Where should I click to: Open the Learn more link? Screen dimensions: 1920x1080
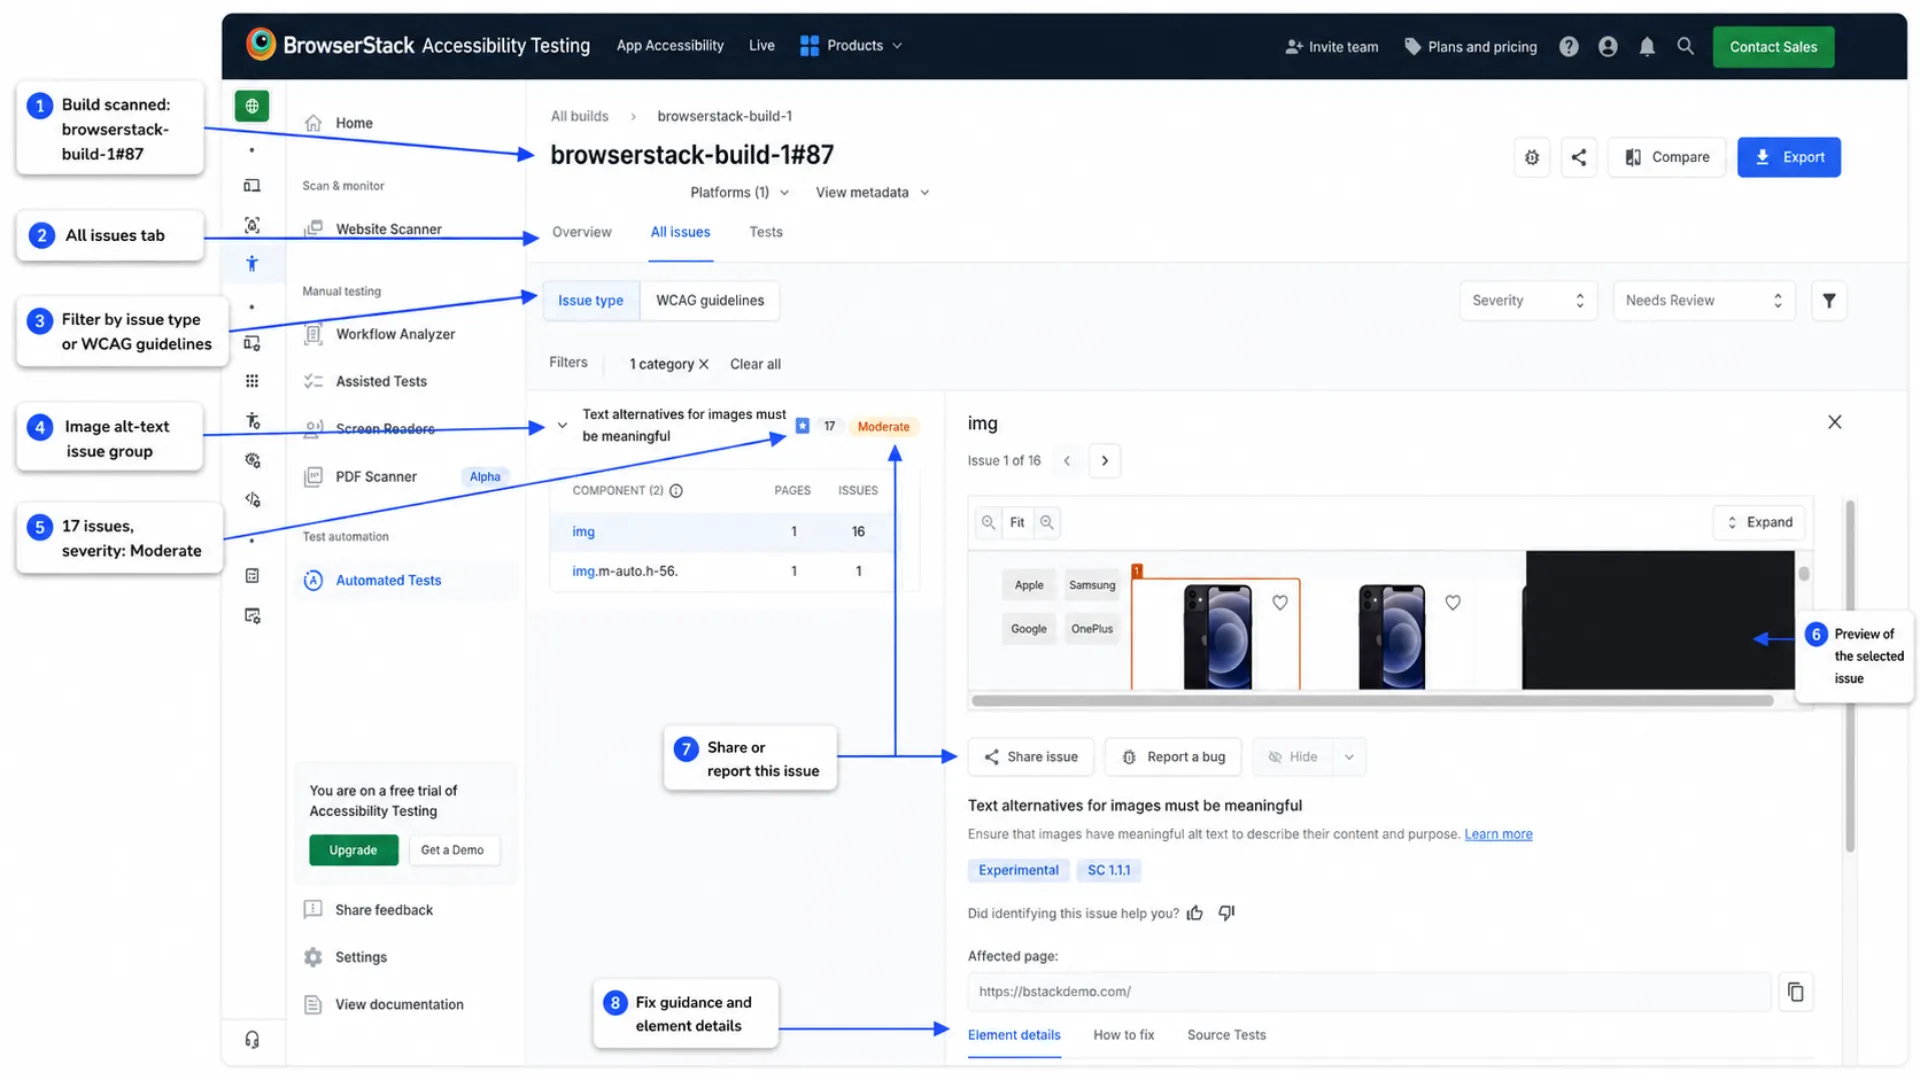(1498, 834)
